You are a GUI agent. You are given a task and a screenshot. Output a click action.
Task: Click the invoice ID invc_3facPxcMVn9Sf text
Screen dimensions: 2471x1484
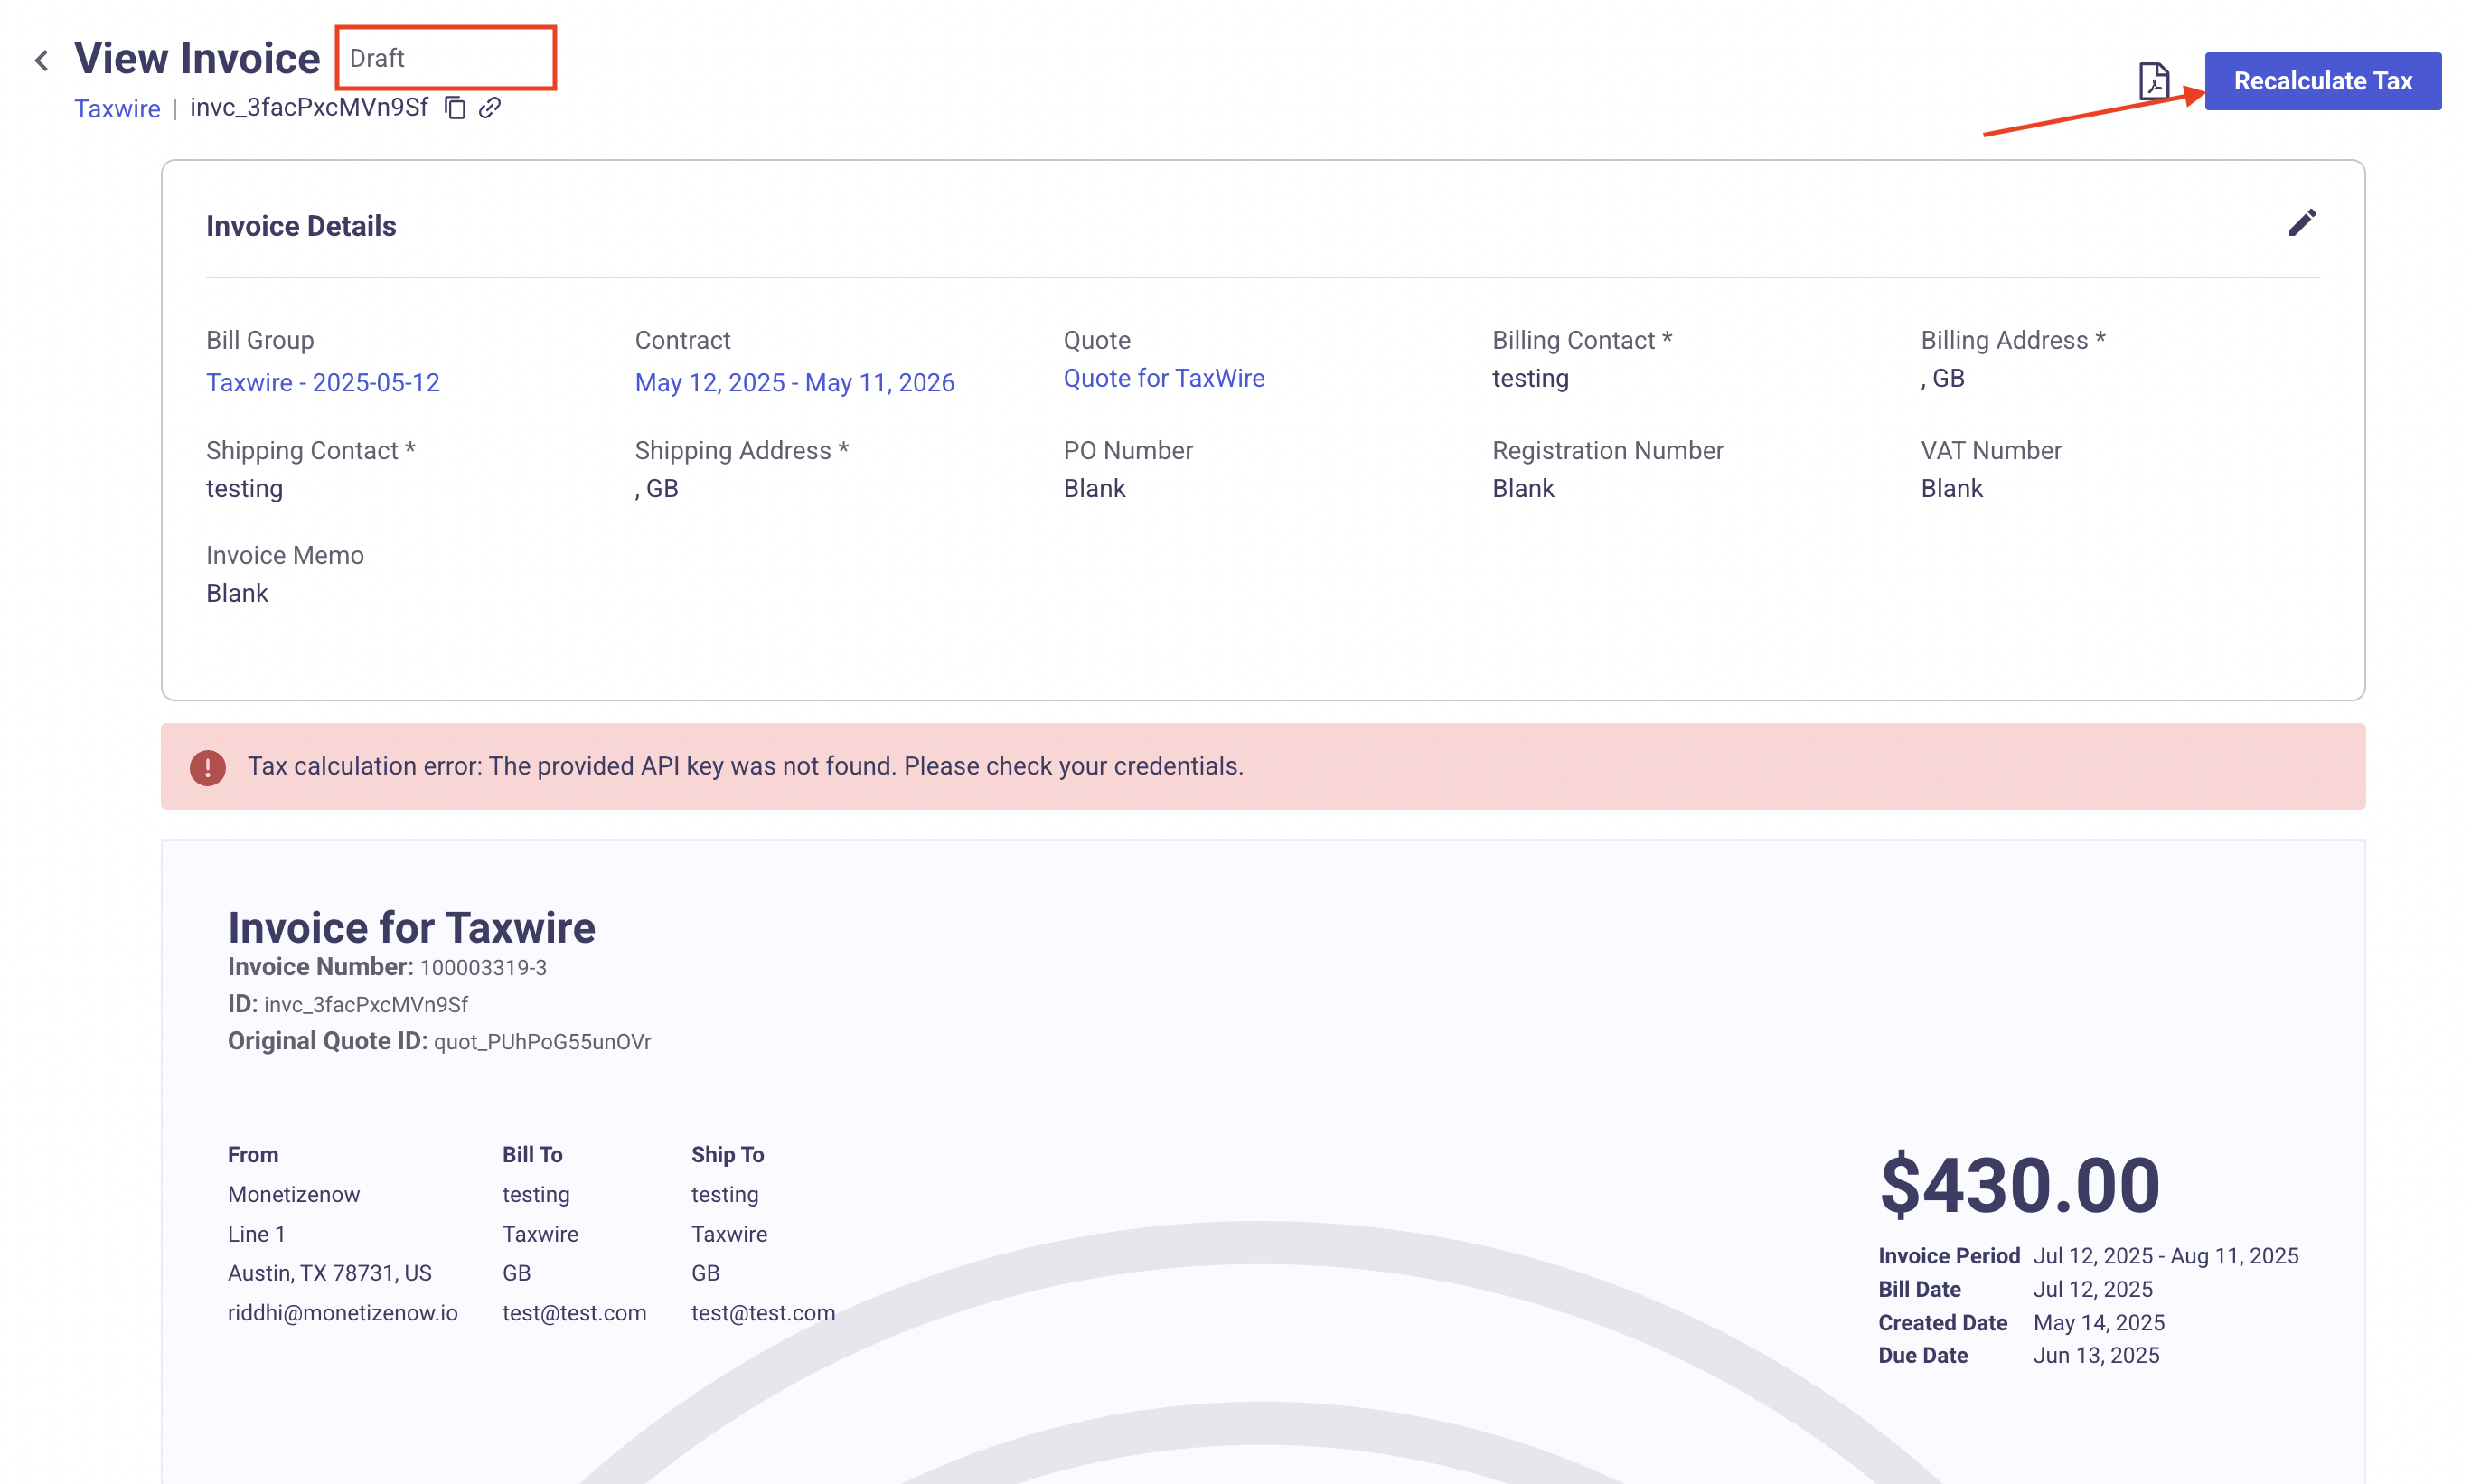tap(309, 108)
